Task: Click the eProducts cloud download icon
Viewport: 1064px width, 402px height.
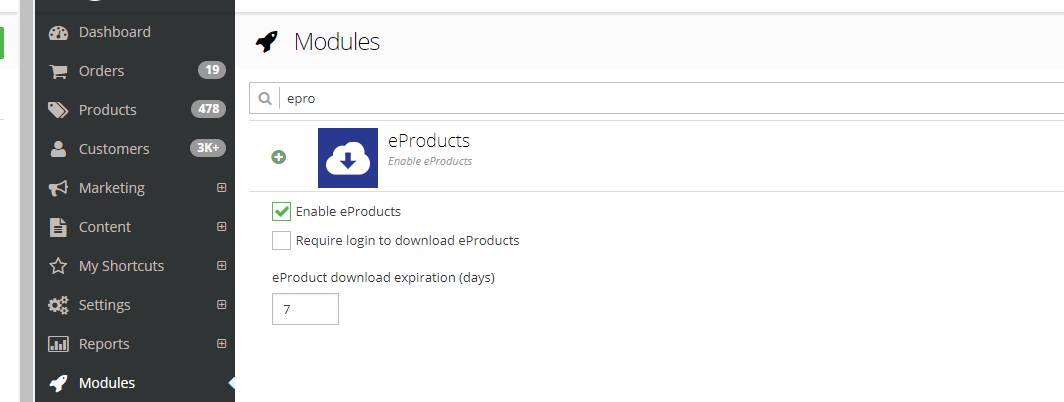Action: [347, 158]
